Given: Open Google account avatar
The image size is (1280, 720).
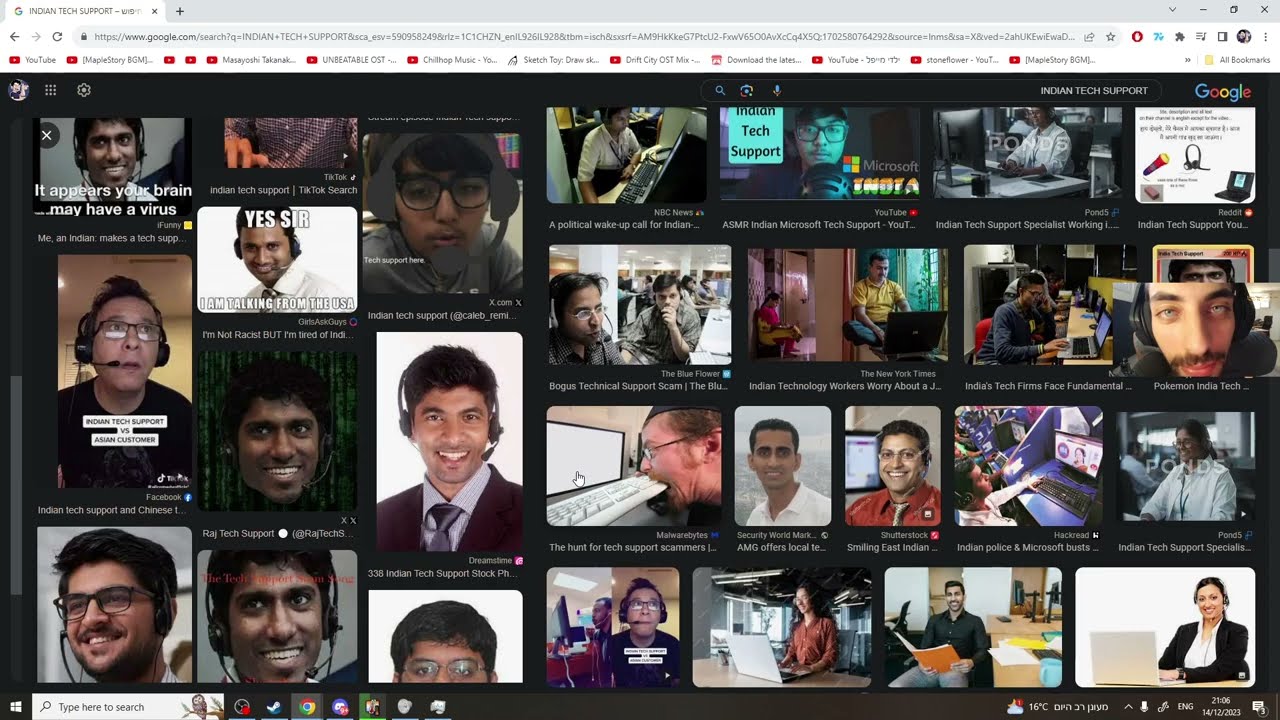Looking at the screenshot, I should [18, 90].
